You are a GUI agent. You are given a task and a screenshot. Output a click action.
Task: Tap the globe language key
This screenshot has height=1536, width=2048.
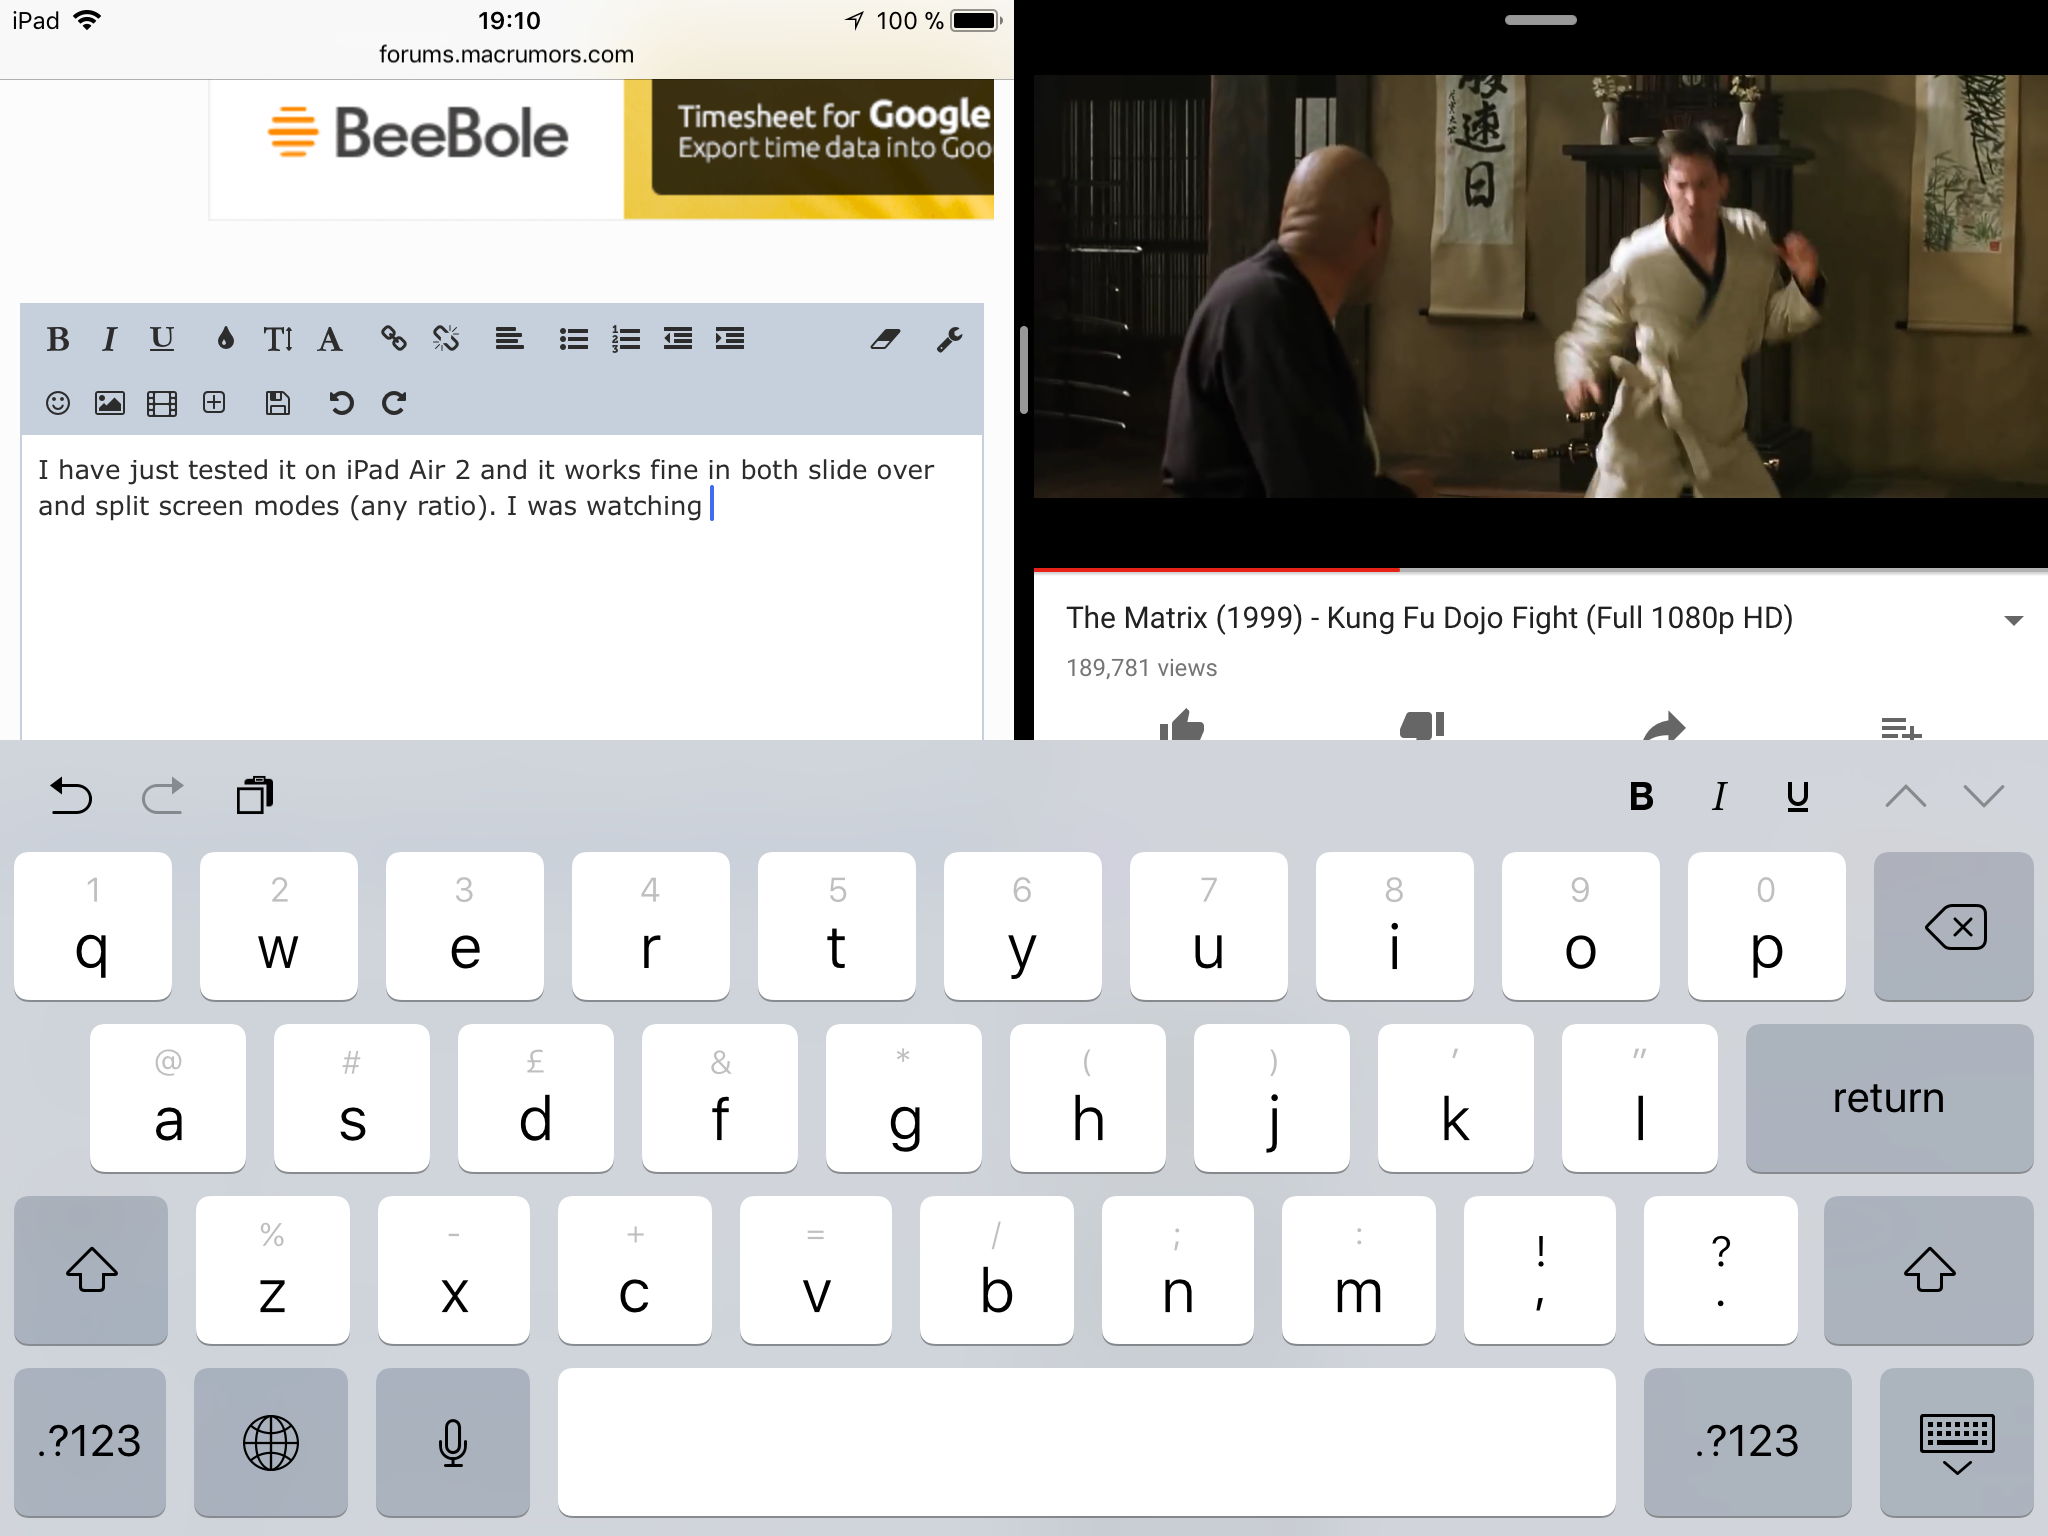tap(271, 1442)
